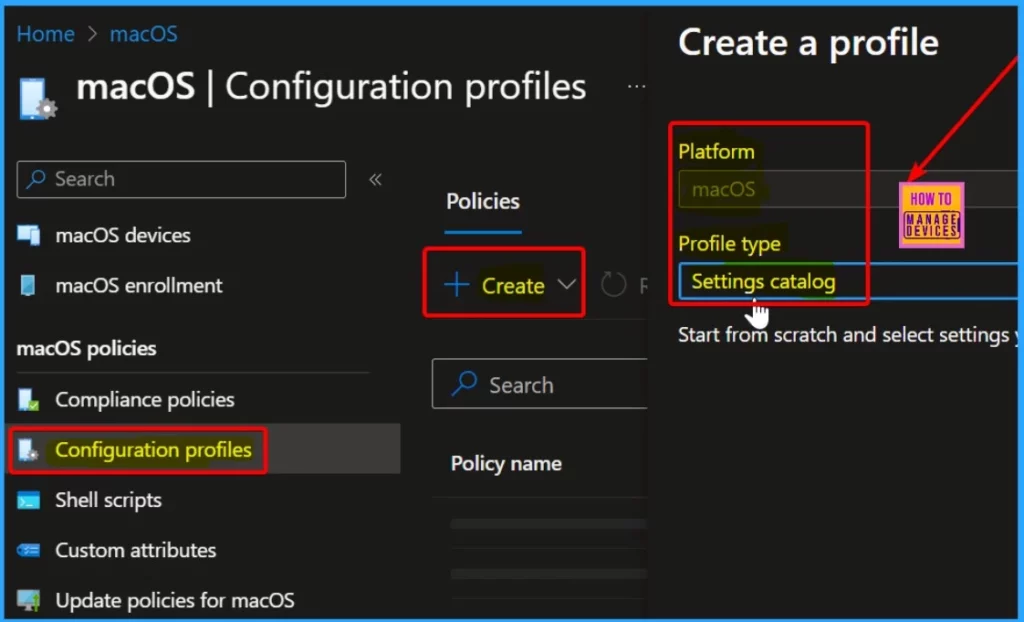Click the Configuration profiles sidebar icon
The height and width of the screenshot is (622, 1024).
pyautogui.click(x=28, y=450)
